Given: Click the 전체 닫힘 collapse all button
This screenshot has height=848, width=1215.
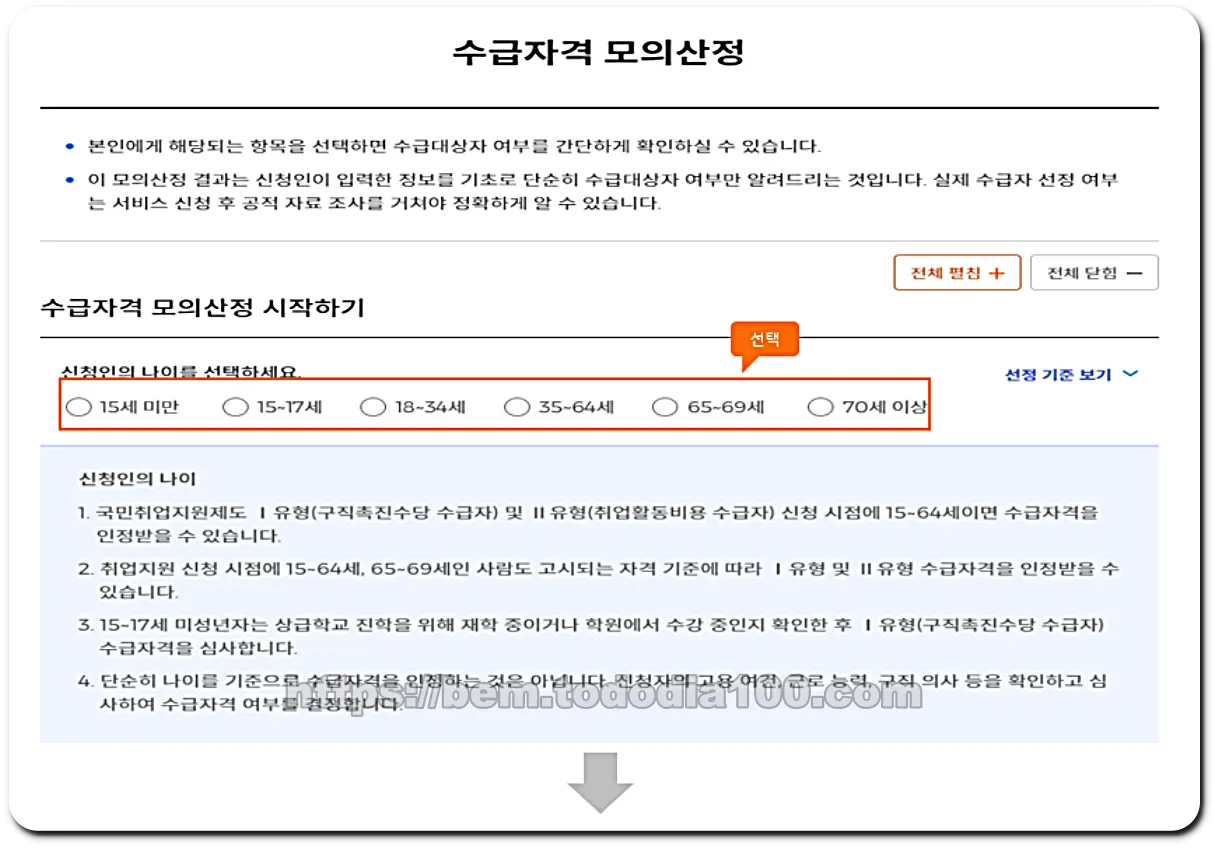Looking at the screenshot, I should tap(1094, 271).
